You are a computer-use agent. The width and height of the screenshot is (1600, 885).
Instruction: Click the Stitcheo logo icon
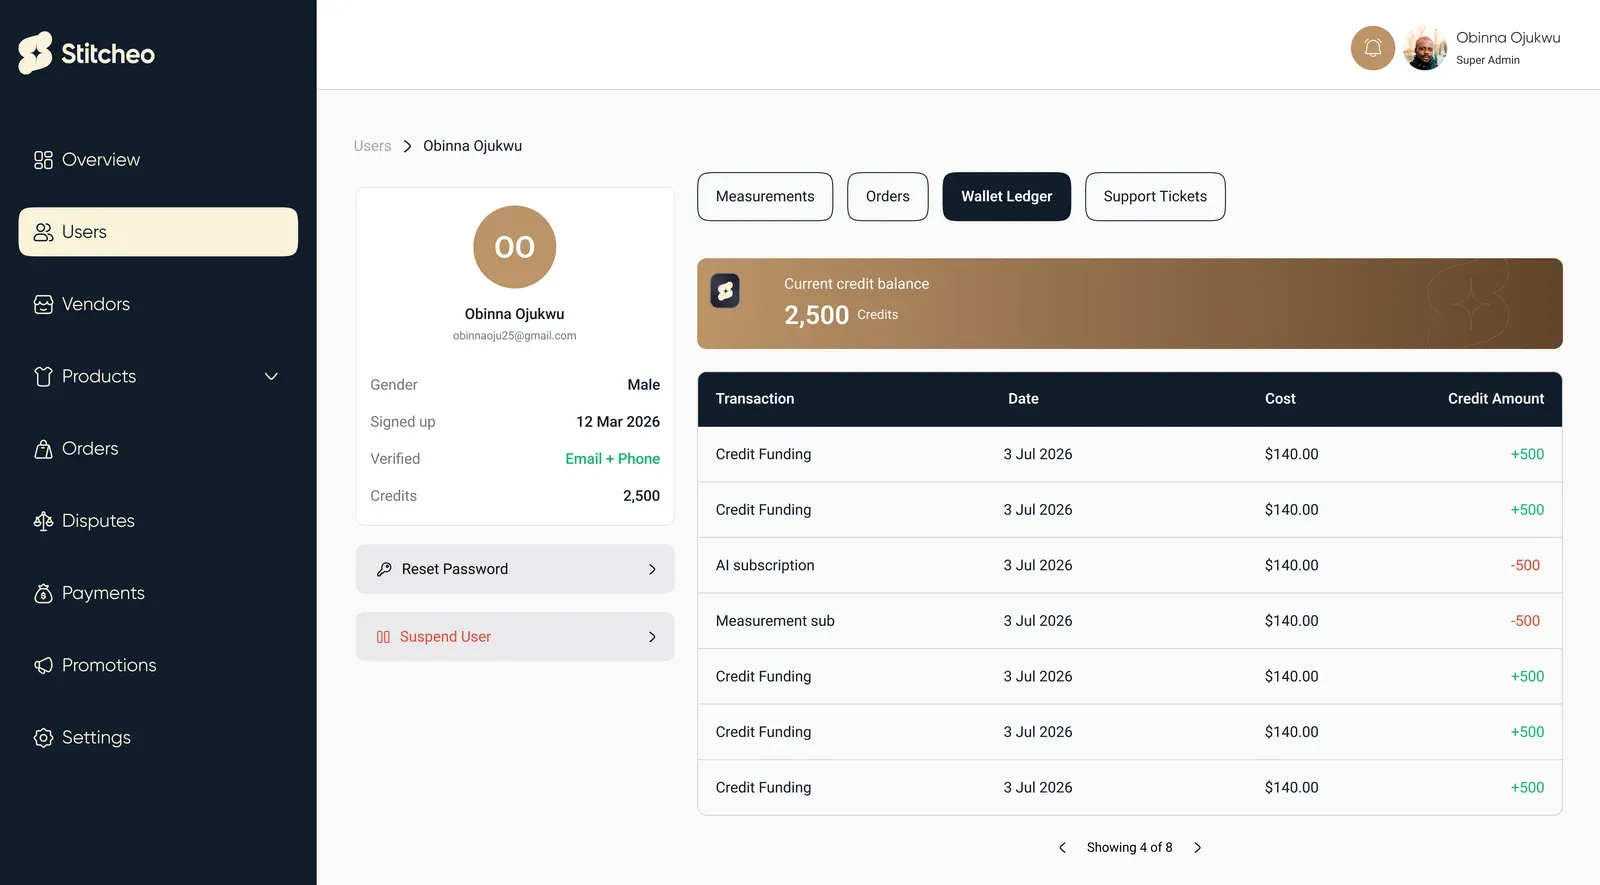(35, 53)
